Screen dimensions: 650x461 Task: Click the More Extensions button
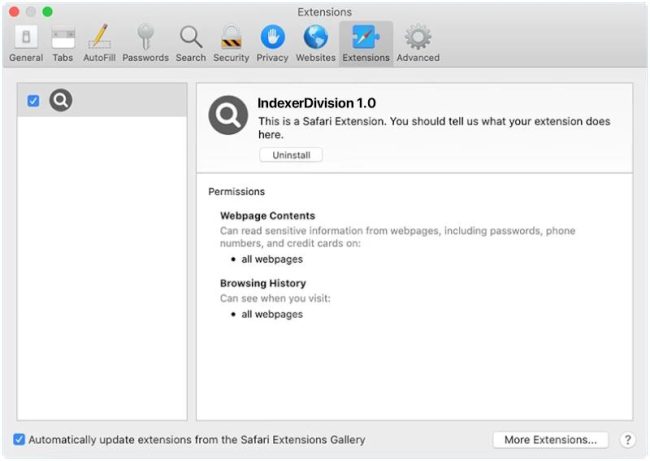(x=550, y=439)
